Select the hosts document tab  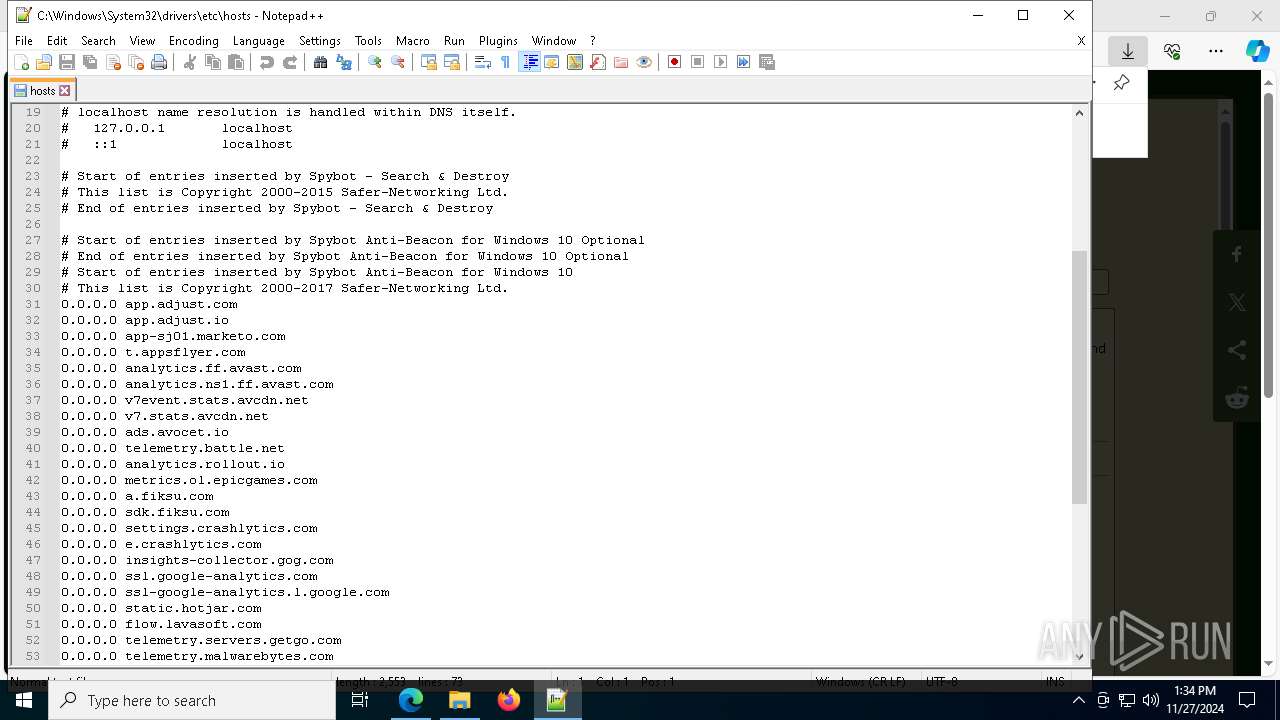pos(42,90)
